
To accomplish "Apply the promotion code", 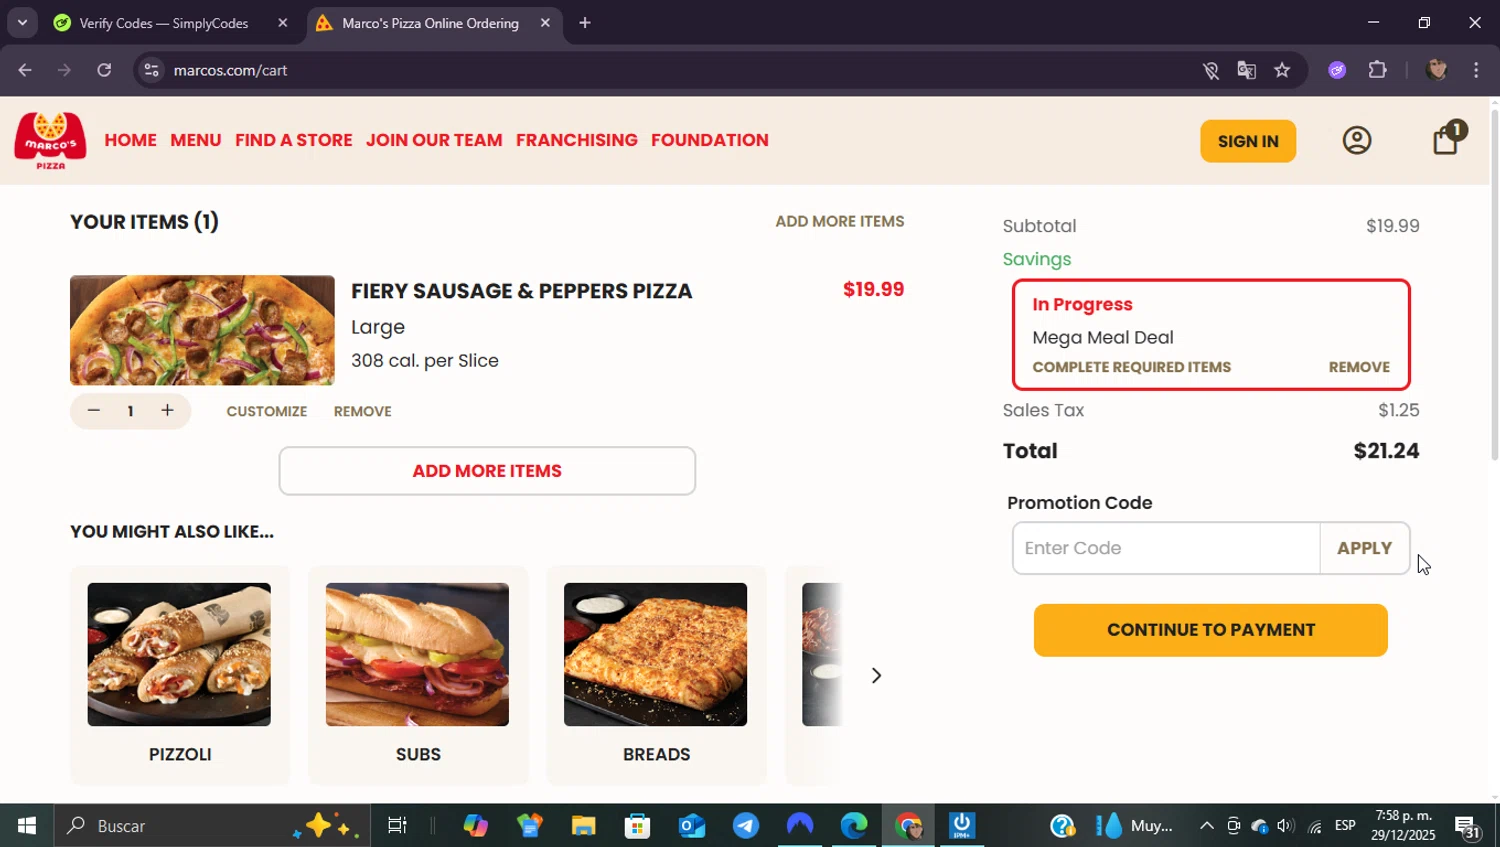I will point(1364,548).
